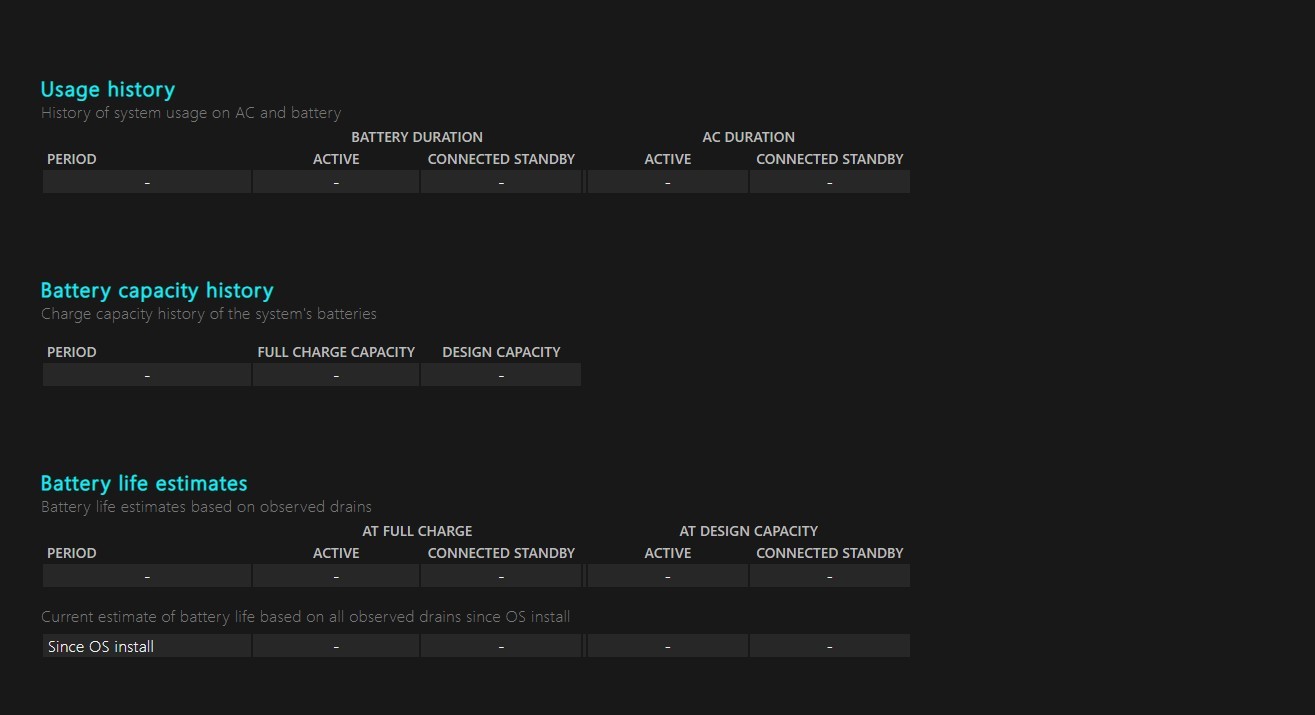This screenshot has height=715, width=1315.
Task: Select 'History of system usage on AC and battery' text
Action: [x=191, y=113]
